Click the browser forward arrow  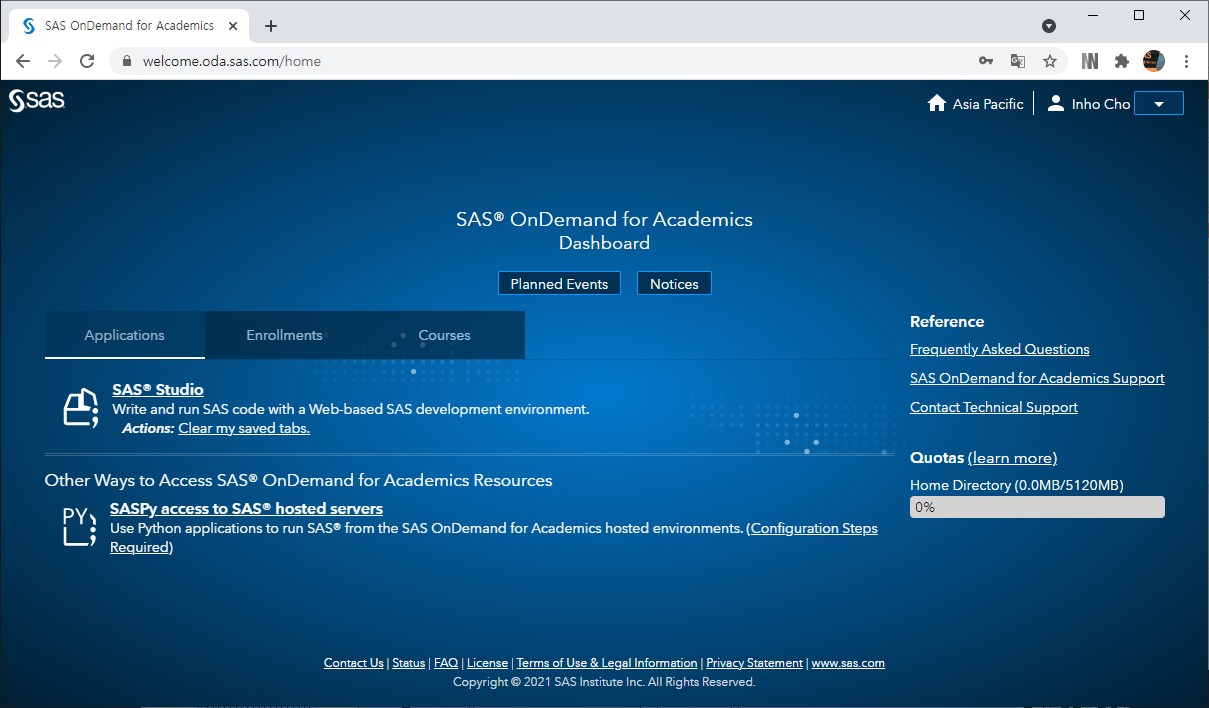click(55, 61)
